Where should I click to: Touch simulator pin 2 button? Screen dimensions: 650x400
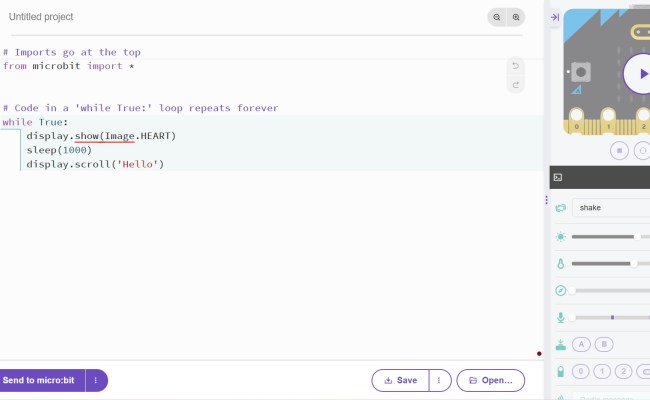(x=623, y=371)
